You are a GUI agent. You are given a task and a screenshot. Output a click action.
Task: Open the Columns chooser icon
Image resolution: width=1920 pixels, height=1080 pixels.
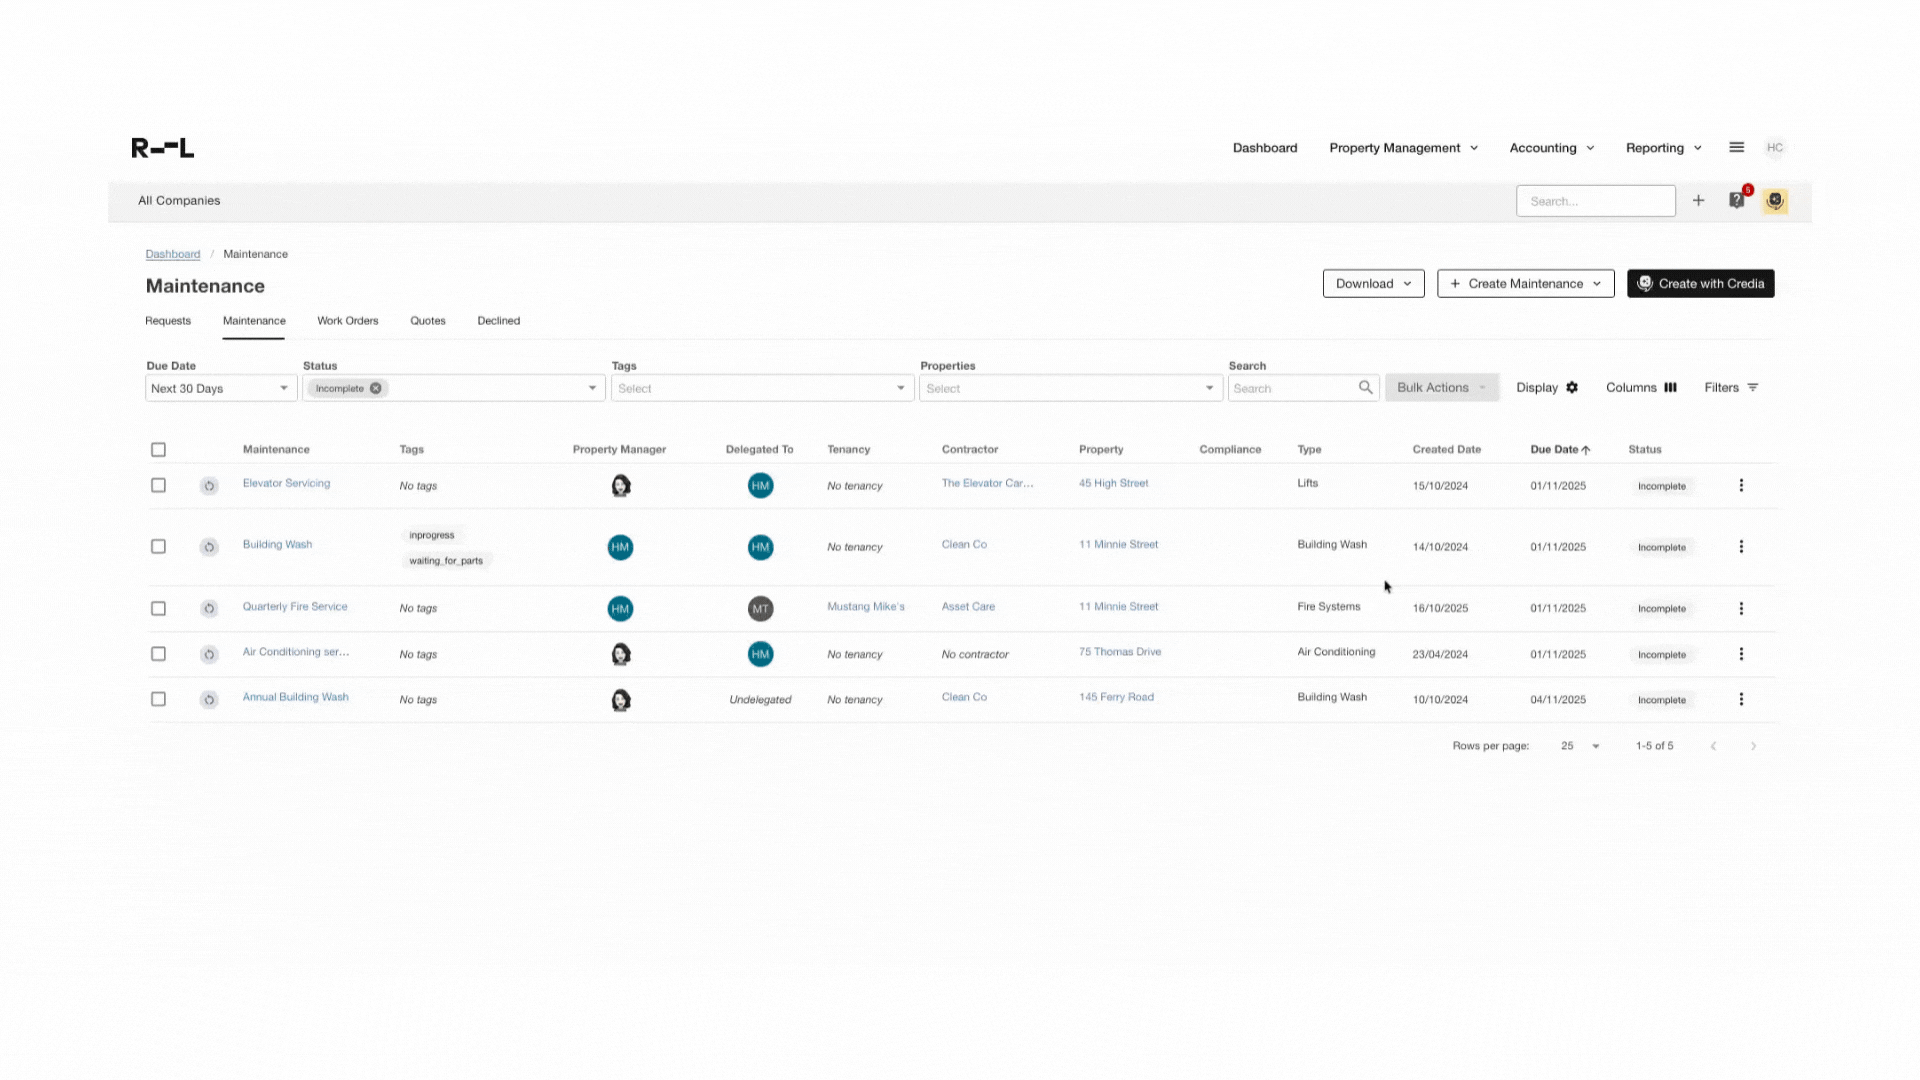1670,388
